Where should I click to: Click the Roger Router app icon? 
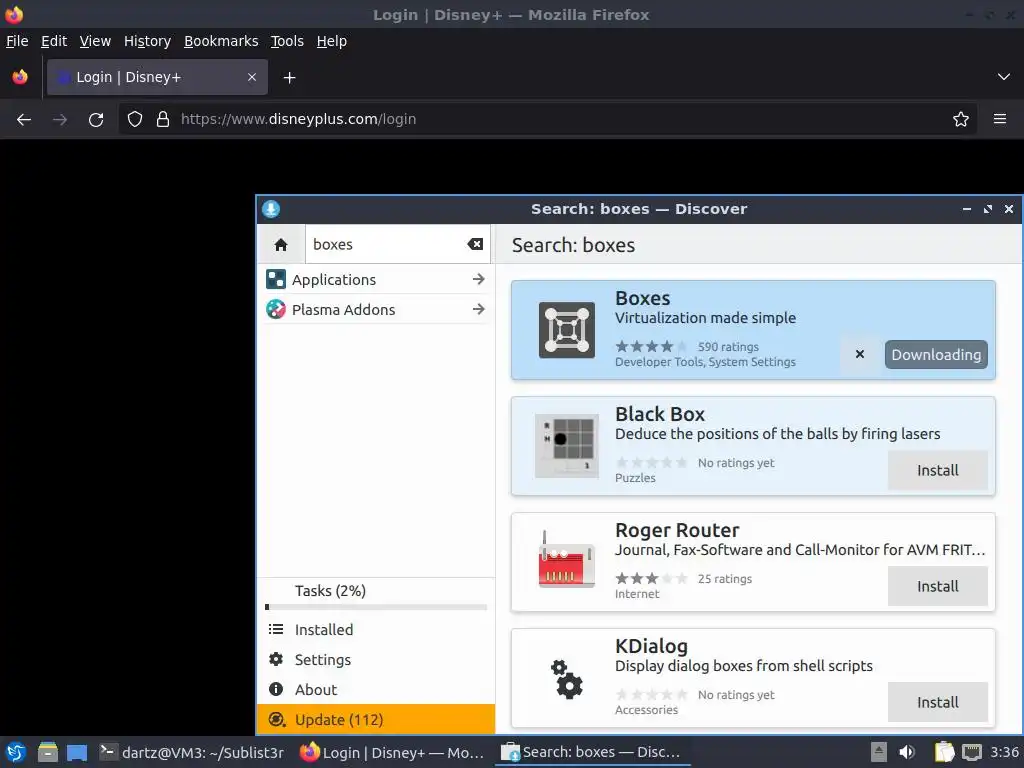(x=566, y=560)
